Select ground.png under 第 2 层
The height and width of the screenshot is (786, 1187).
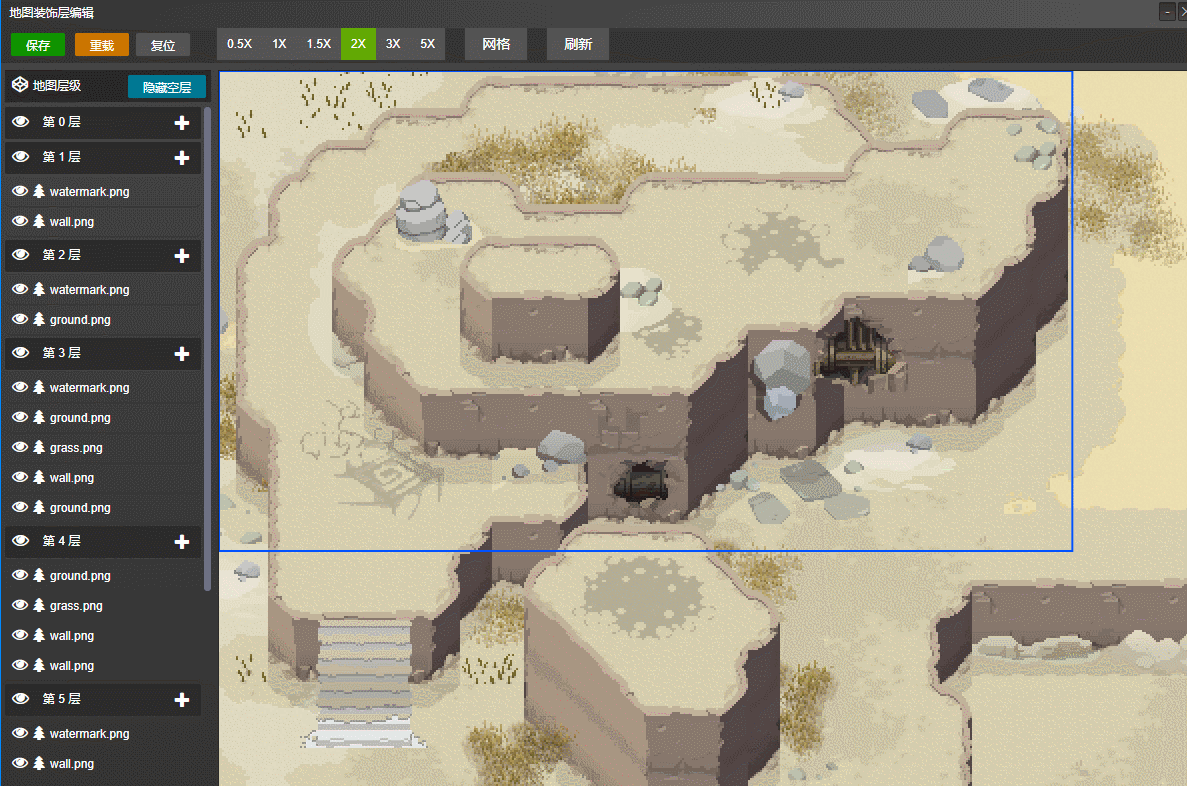(x=103, y=320)
